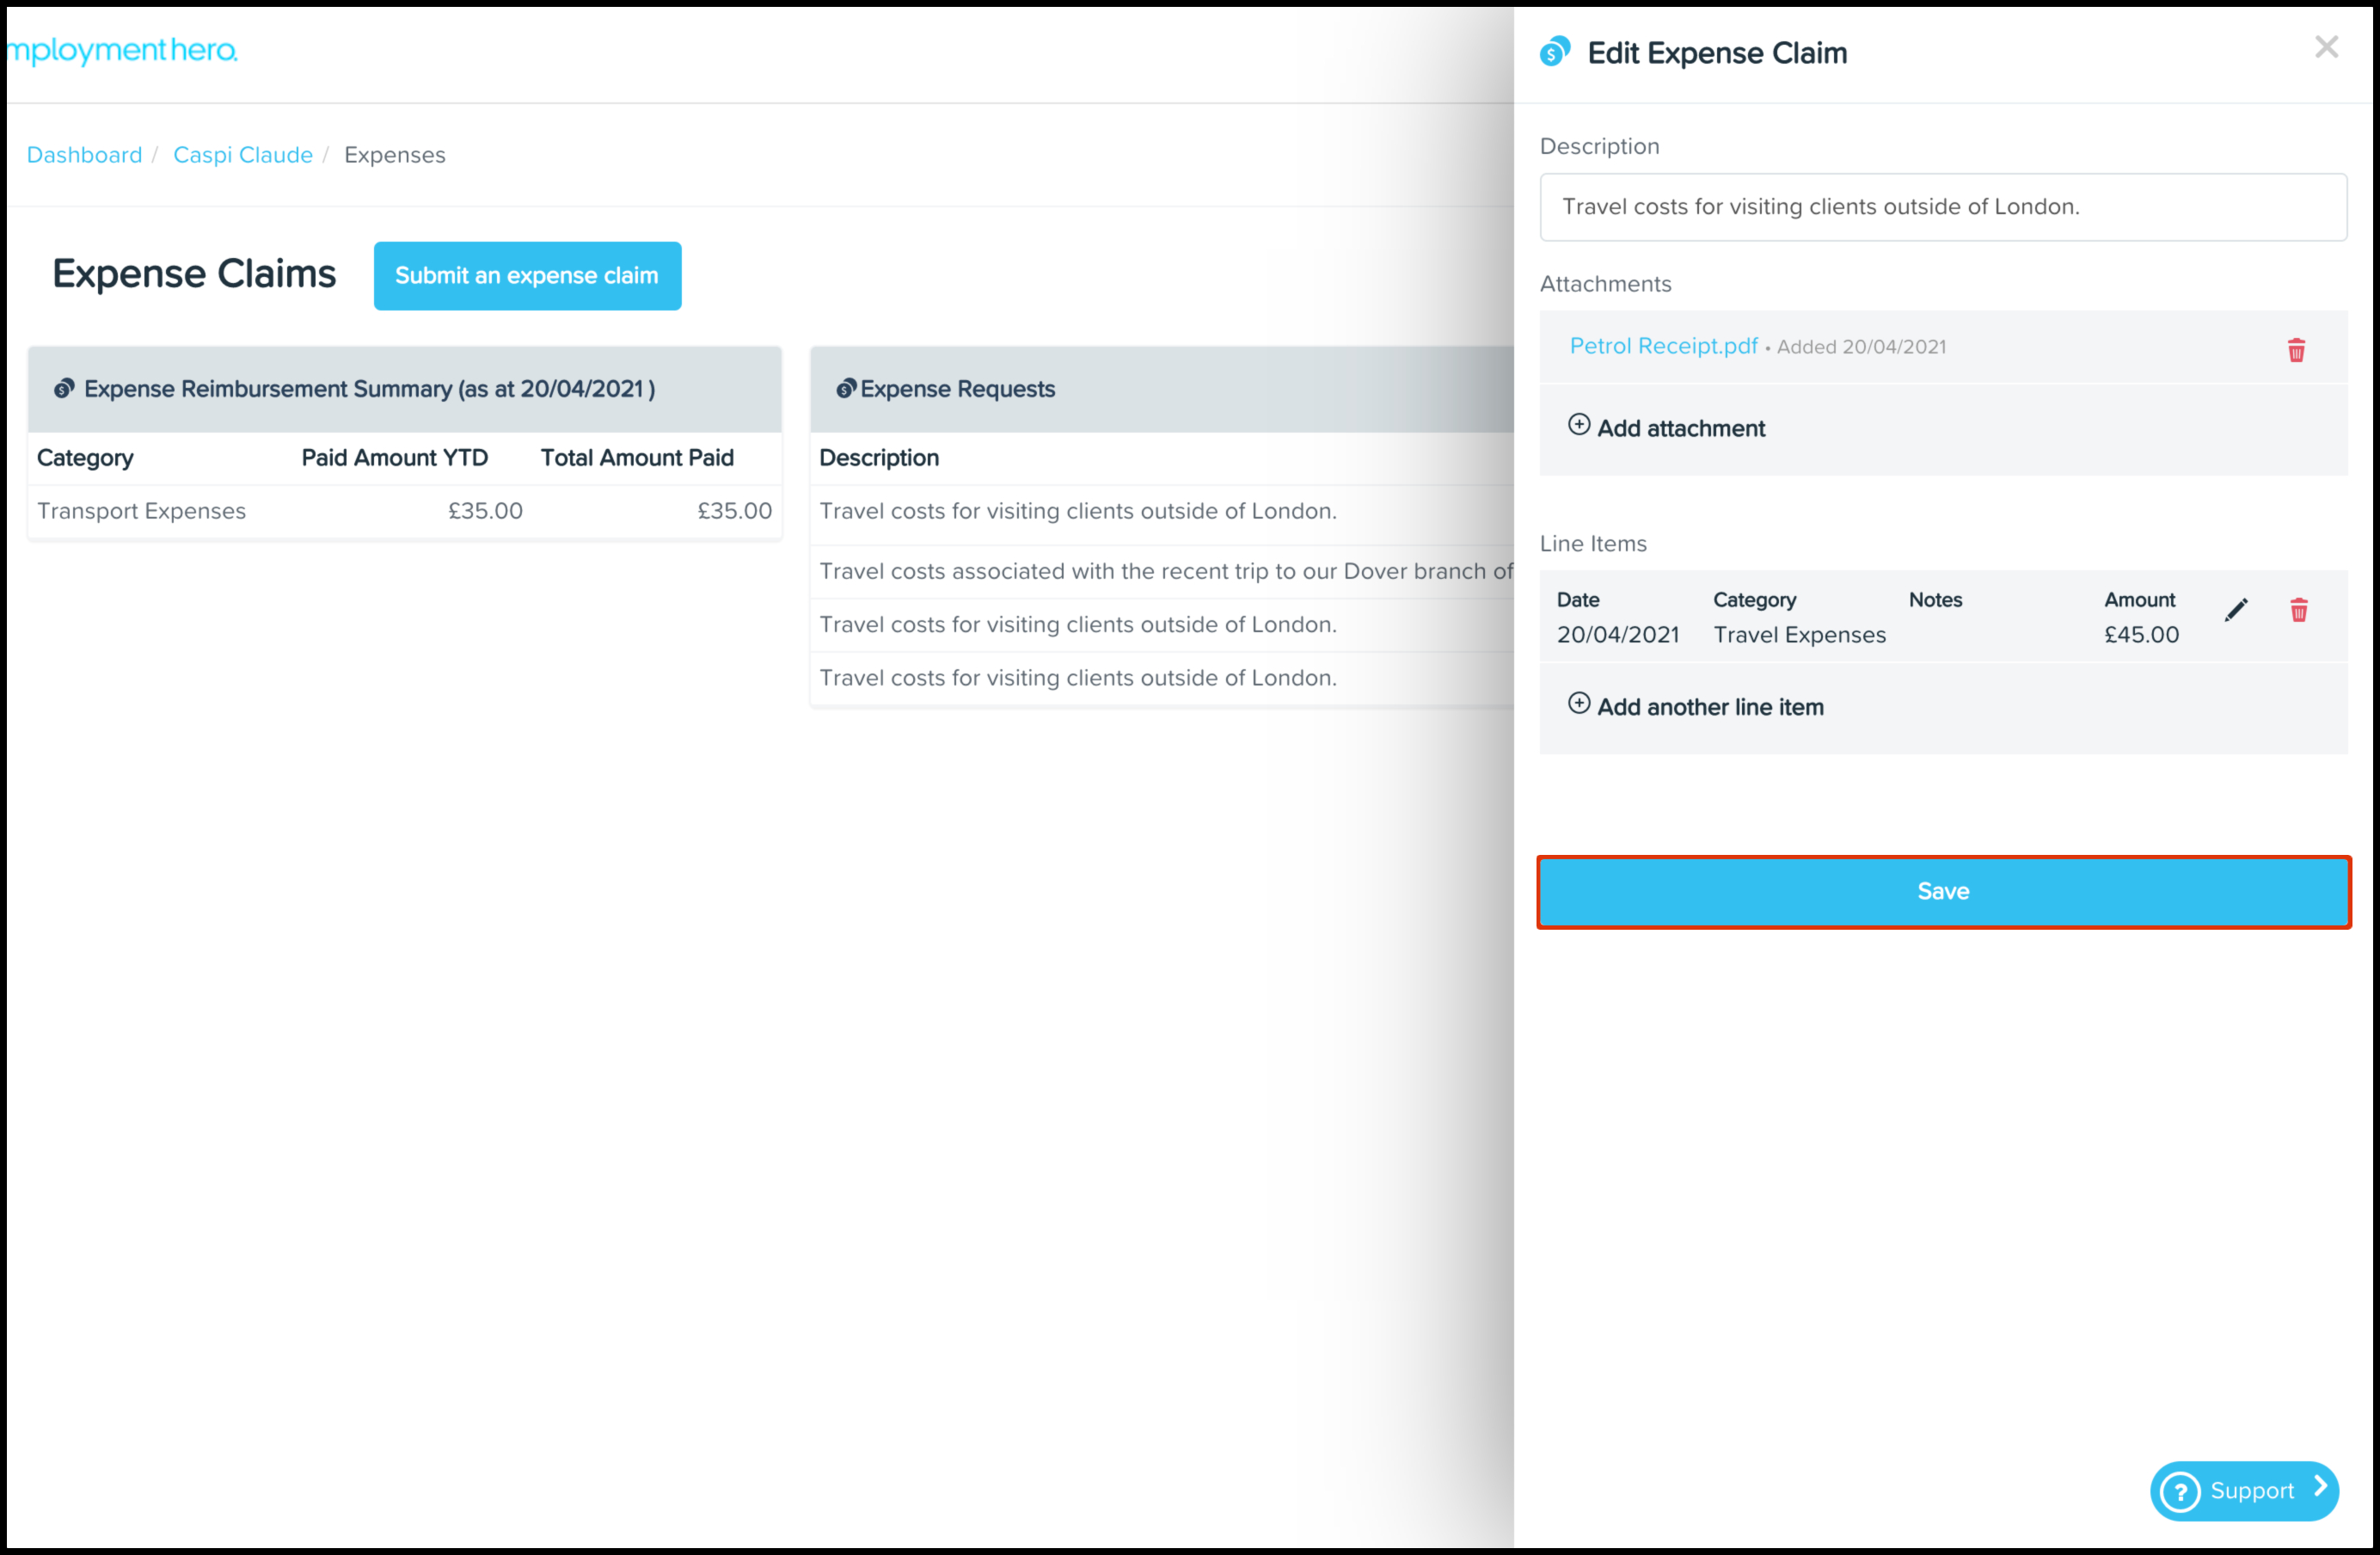2380x1555 pixels.
Task: Click the Add another line item plus icon
Action: [x=1578, y=704]
